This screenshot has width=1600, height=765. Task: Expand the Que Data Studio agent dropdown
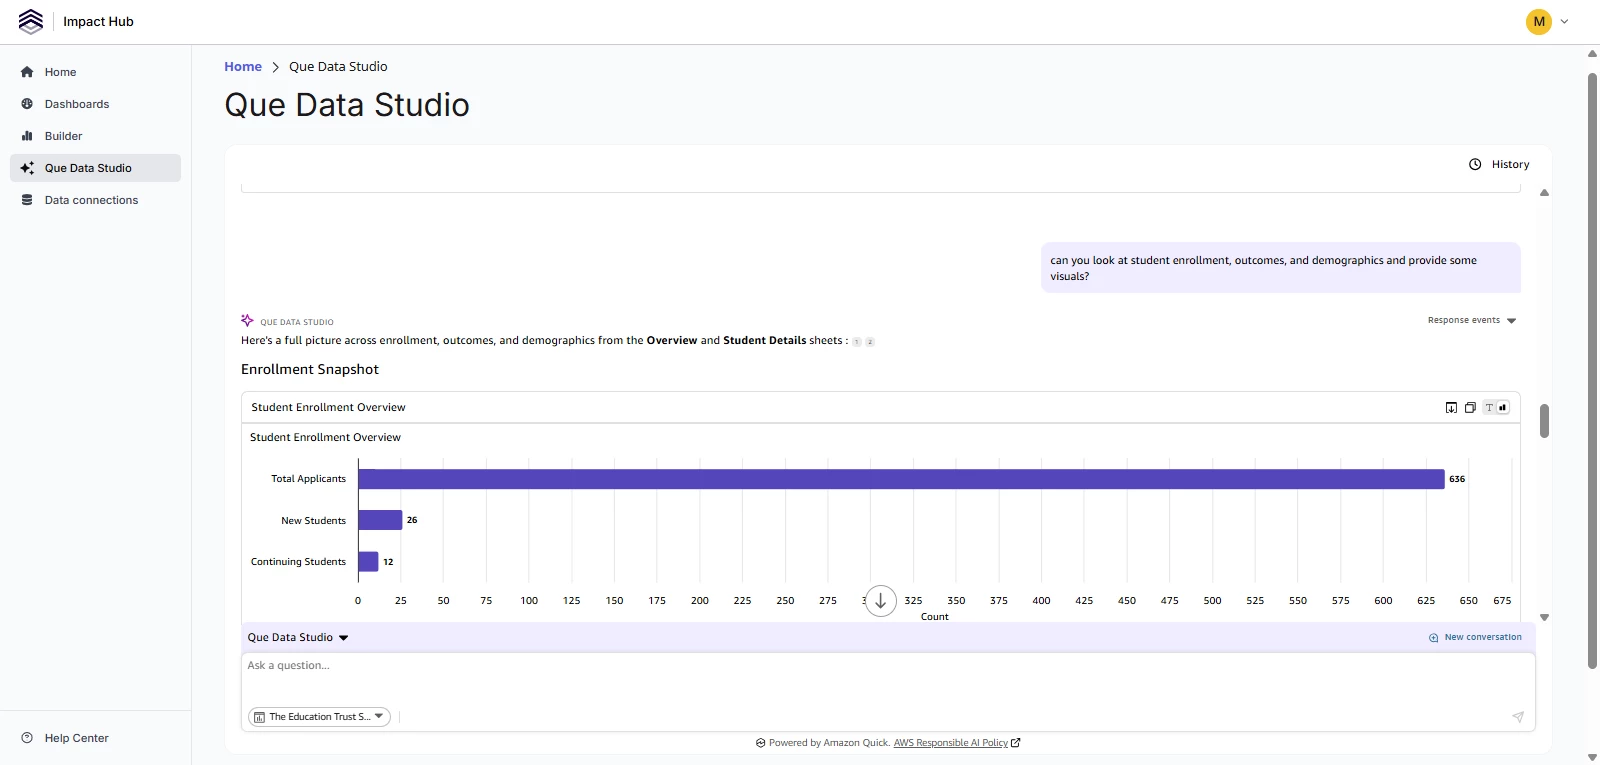point(298,637)
